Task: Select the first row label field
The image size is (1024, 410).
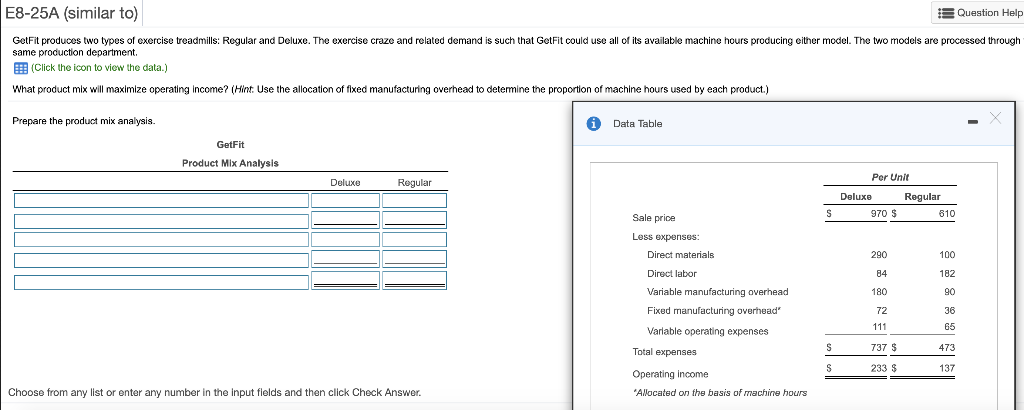Action: pos(161,200)
